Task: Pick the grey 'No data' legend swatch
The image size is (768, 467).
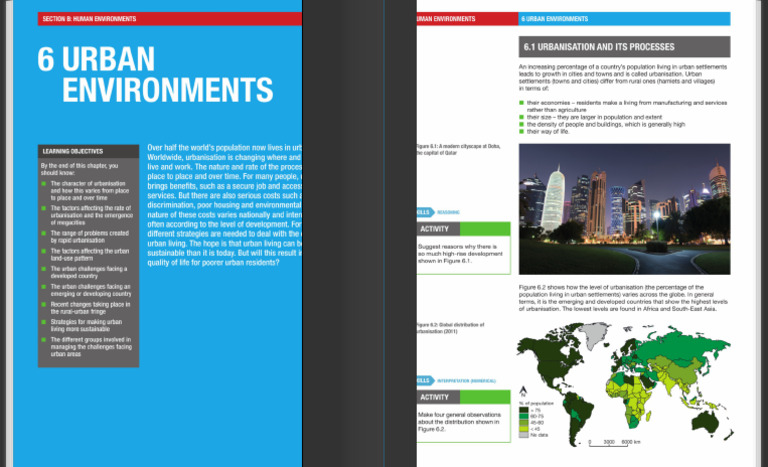Action: click(x=524, y=435)
